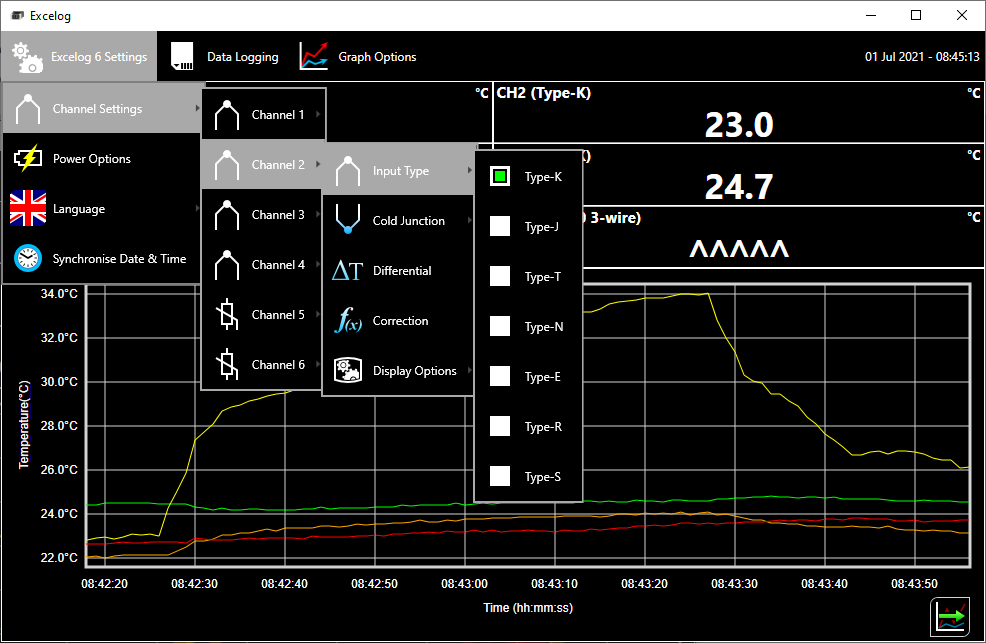Click the Data Logging SD card icon
The image size is (986, 643).
pyautogui.click(x=182, y=57)
